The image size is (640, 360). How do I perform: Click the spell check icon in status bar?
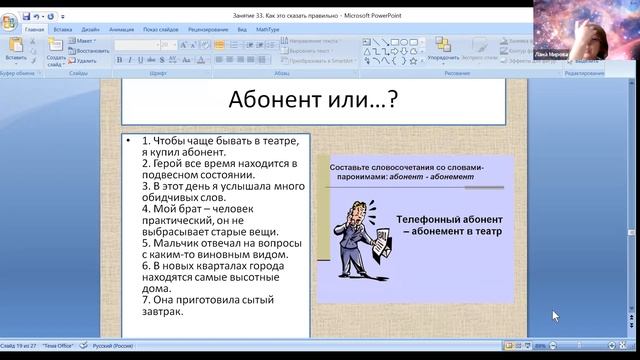coord(83,345)
